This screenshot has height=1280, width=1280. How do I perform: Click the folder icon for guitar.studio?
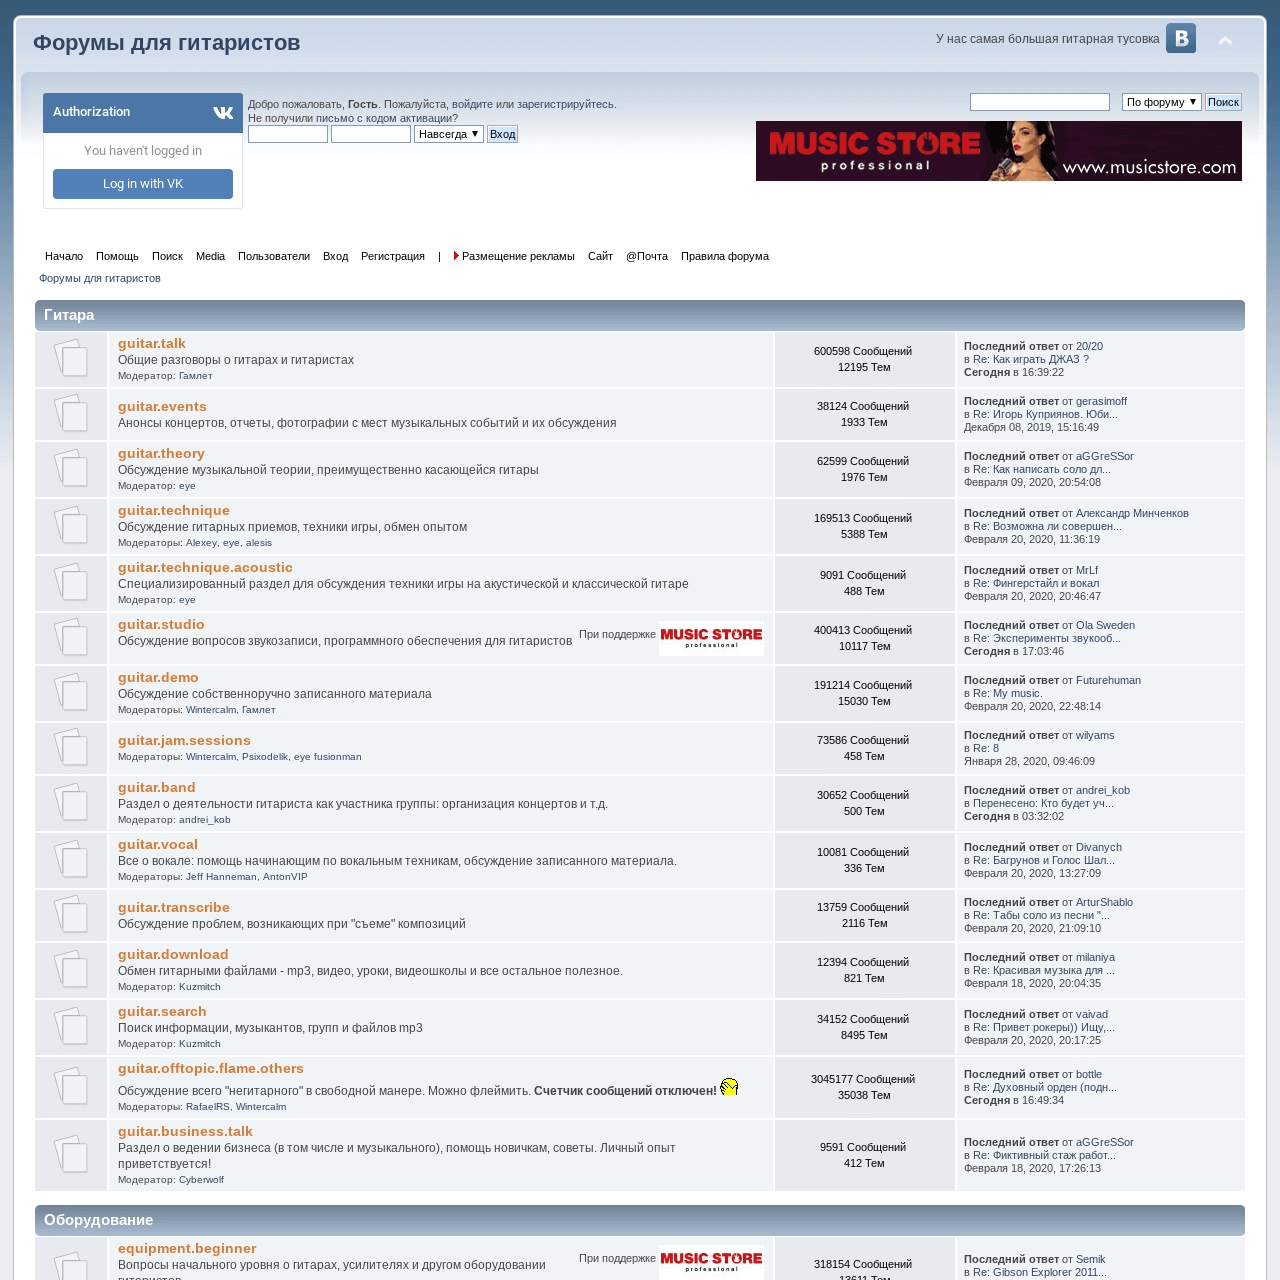(71, 638)
